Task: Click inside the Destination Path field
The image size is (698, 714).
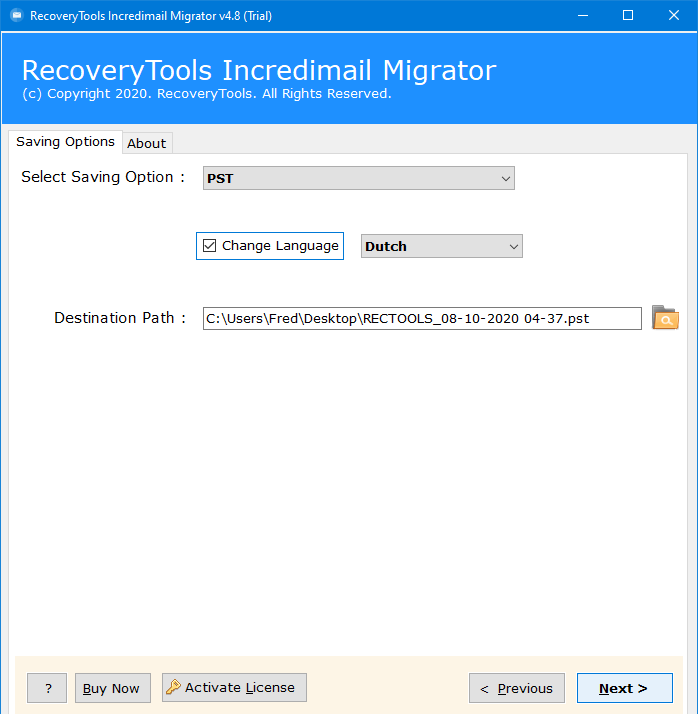Action: [x=422, y=318]
